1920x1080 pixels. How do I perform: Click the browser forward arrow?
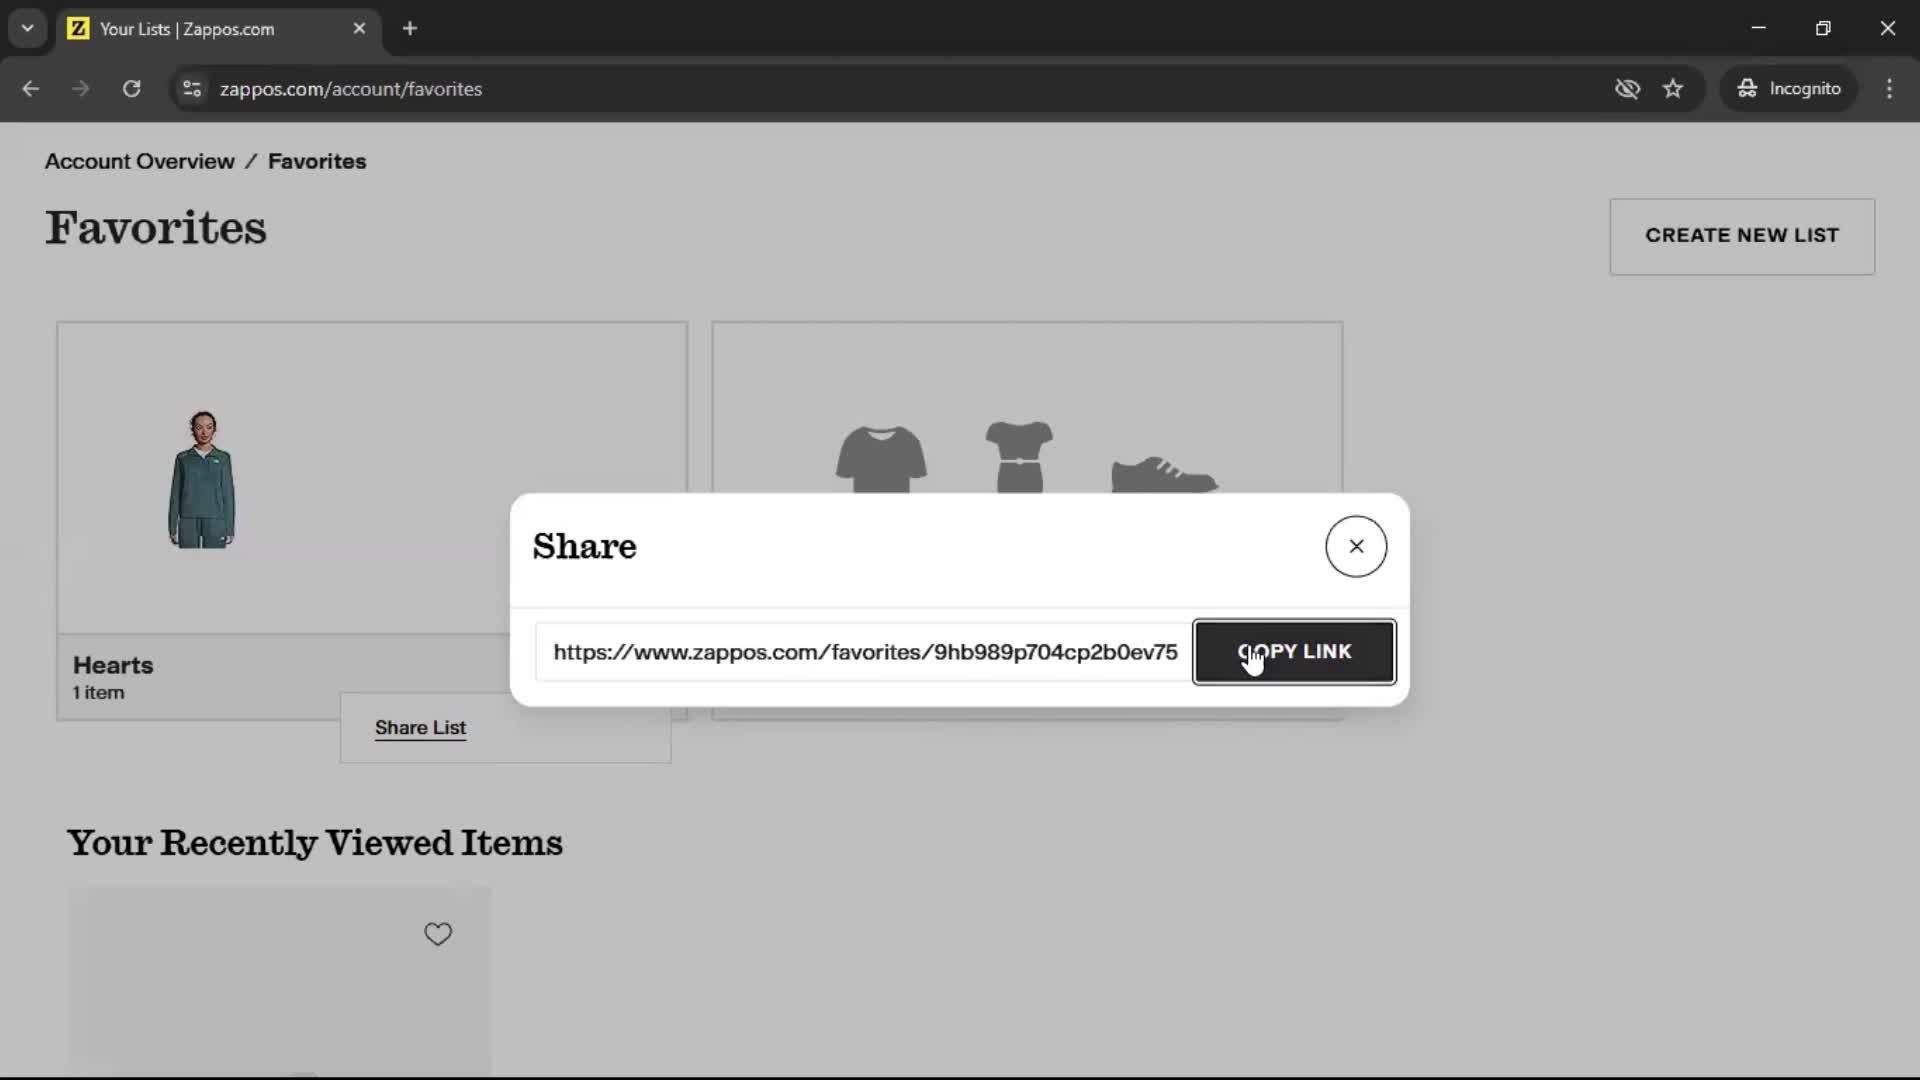click(x=81, y=89)
